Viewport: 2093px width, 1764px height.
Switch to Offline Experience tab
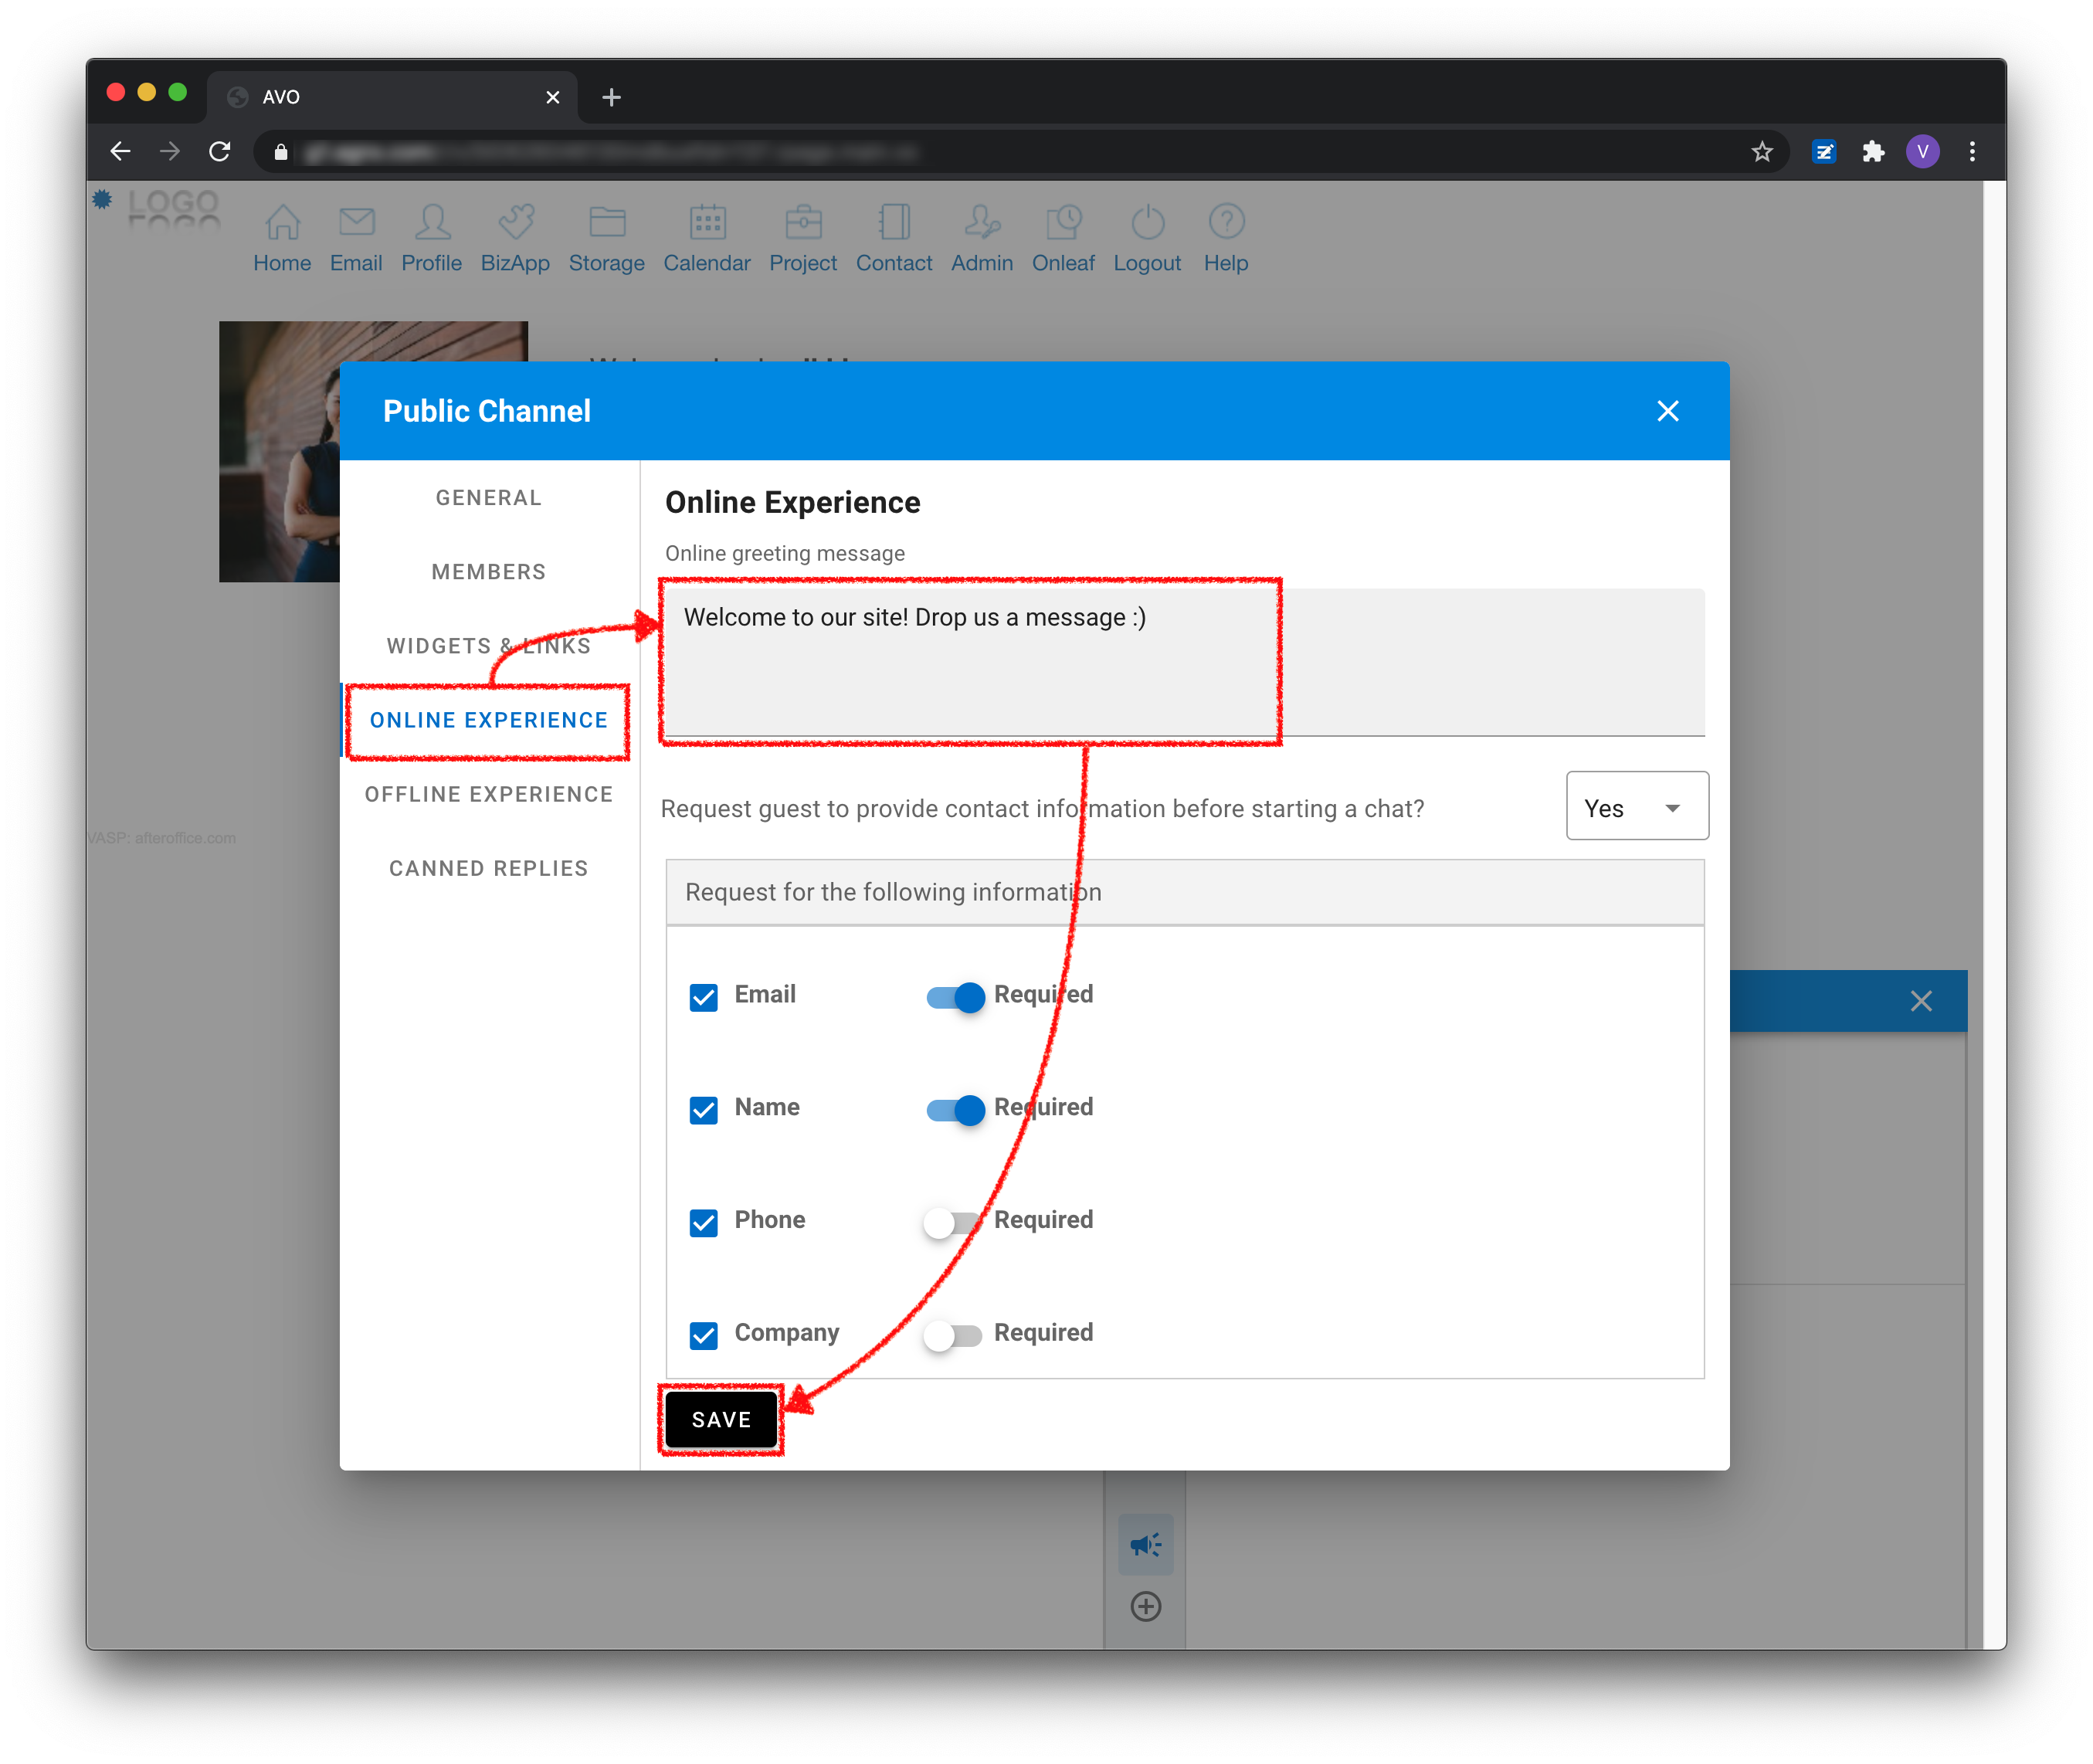tap(489, 794)
